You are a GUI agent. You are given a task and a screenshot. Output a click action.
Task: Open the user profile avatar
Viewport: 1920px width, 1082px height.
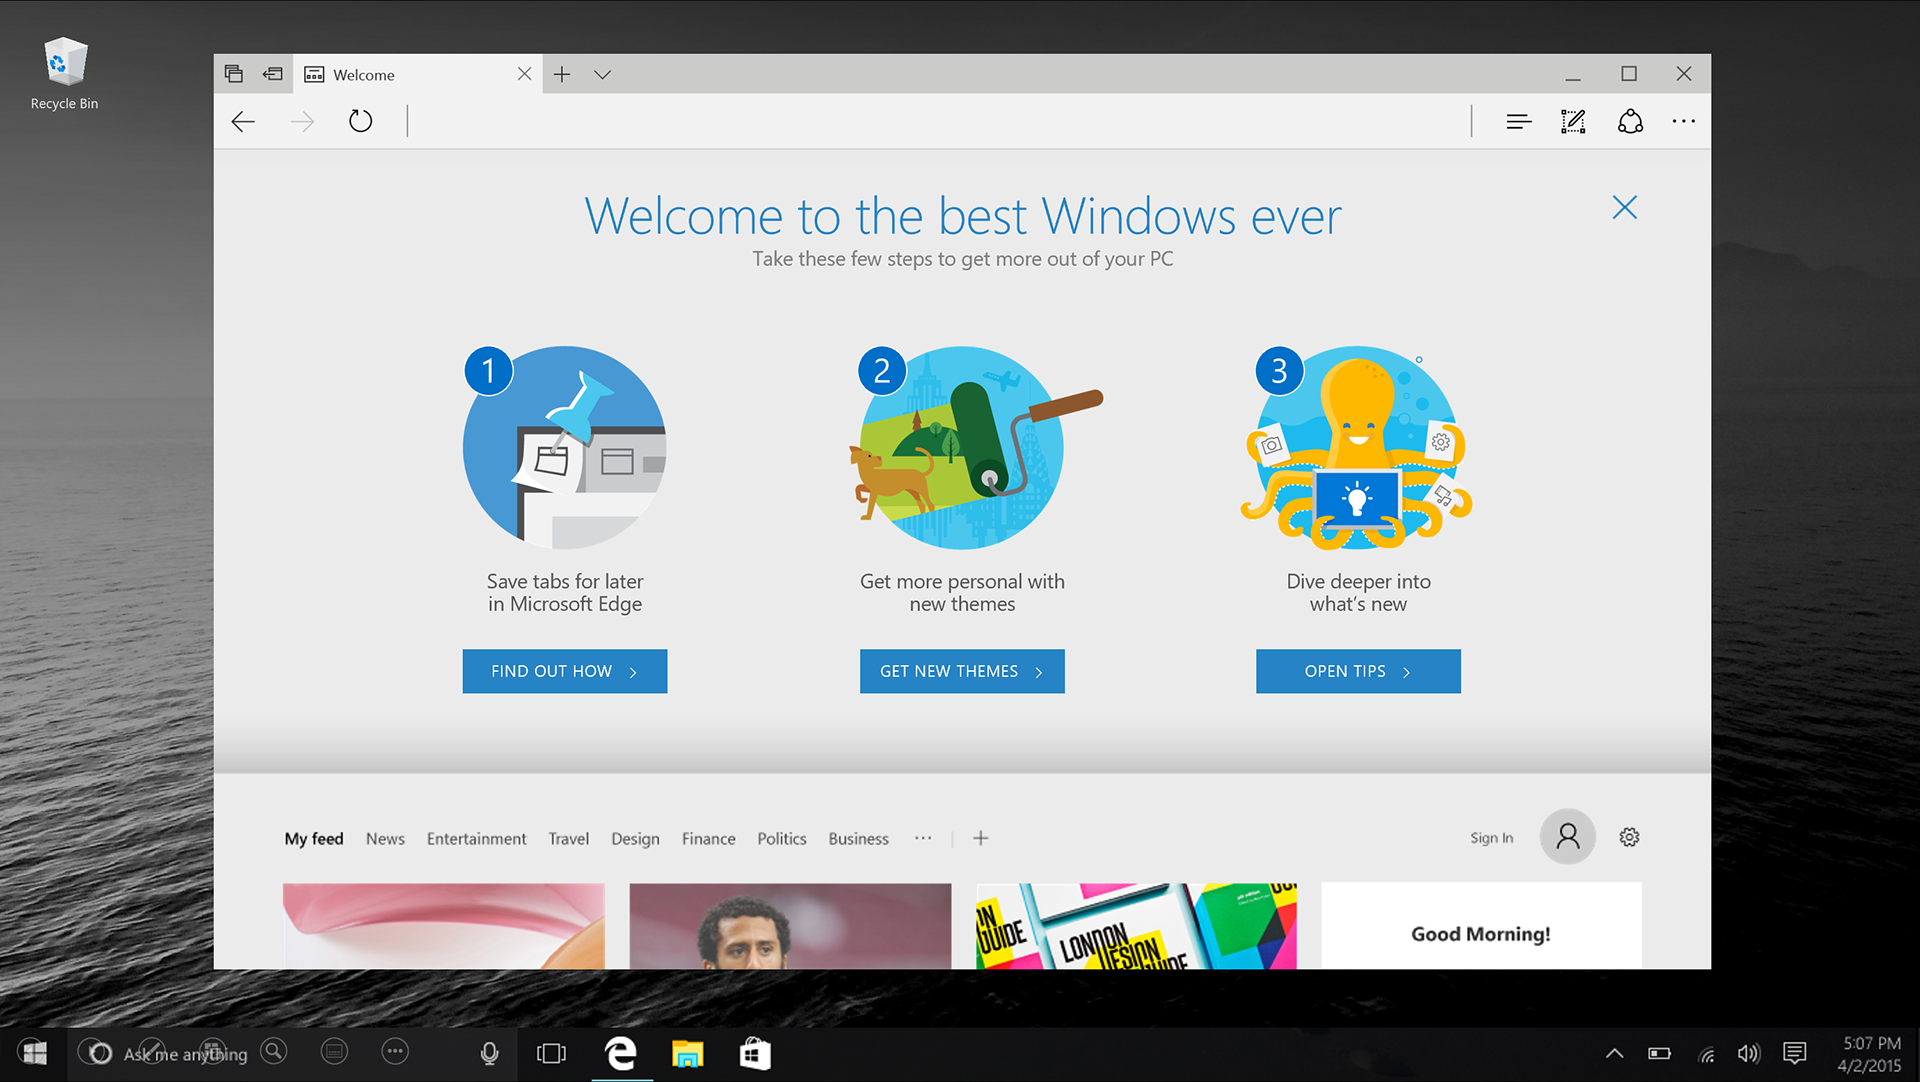1567,837
